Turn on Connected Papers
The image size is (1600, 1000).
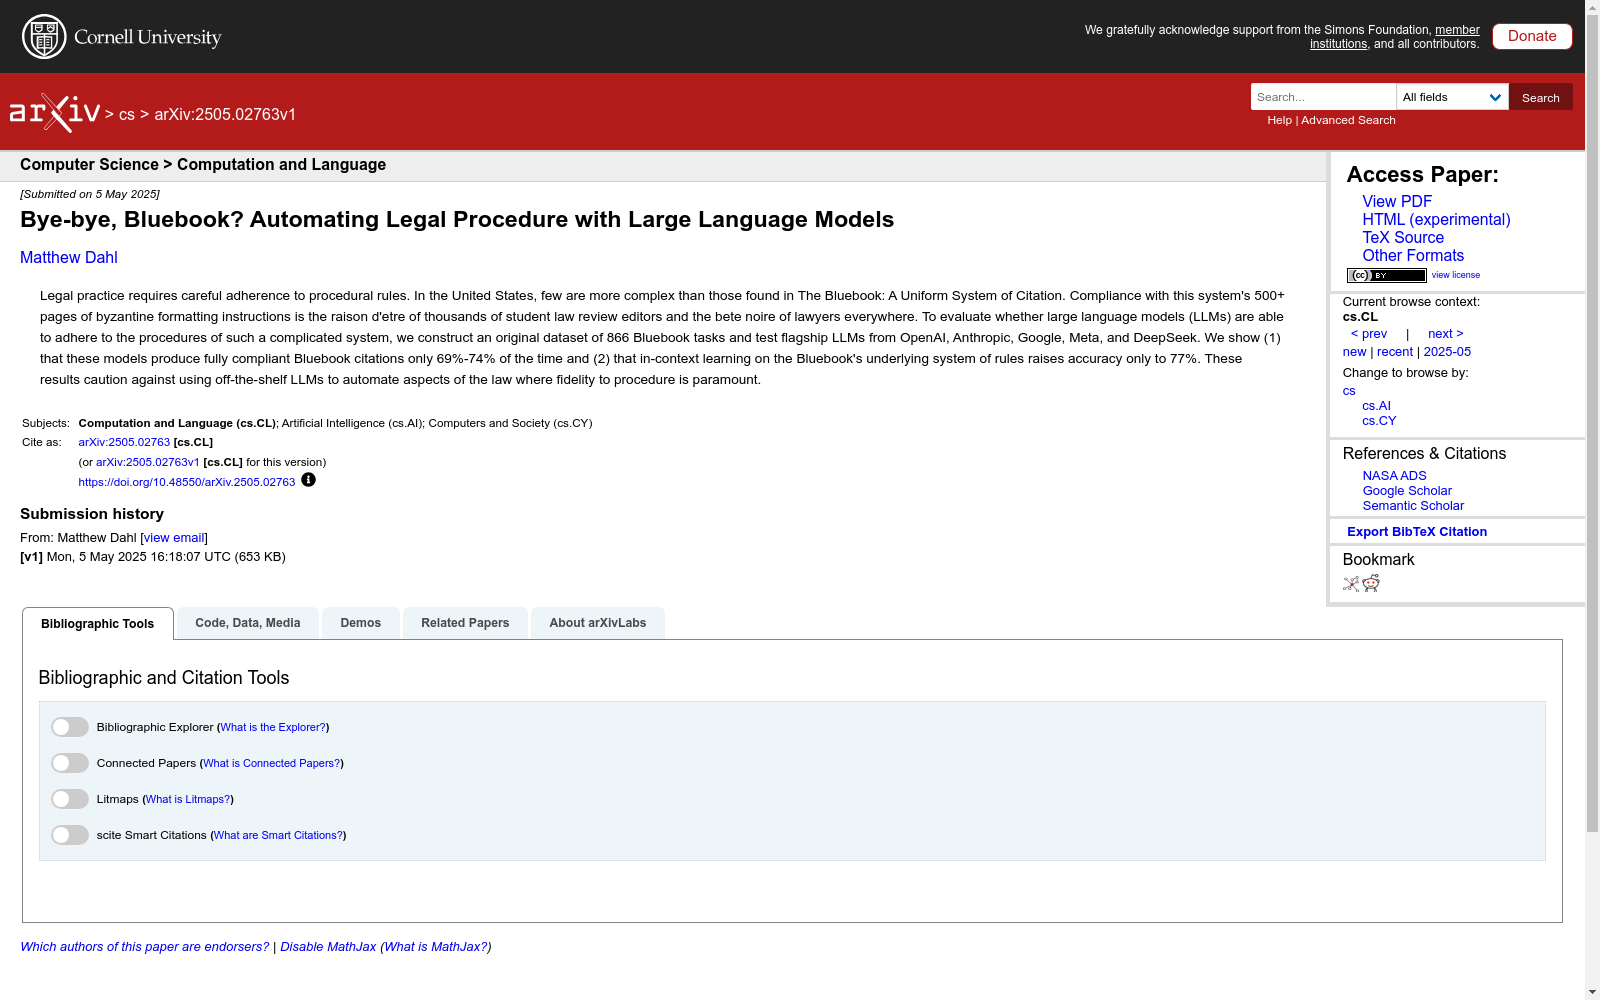(x=70, y=762)
